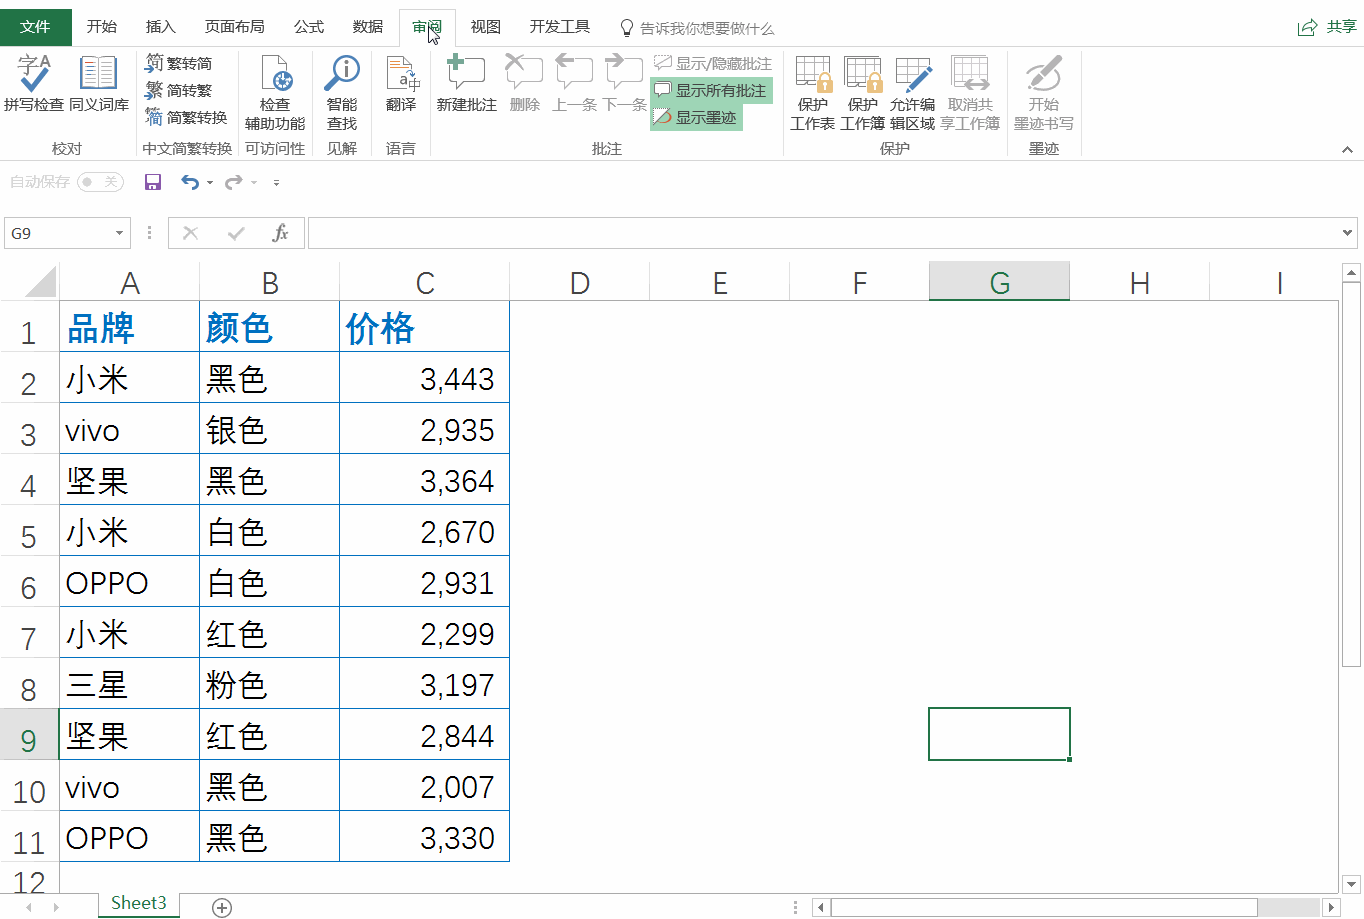1364x919 pixels.
Task: Click the vertical scrollbar up arrow
Action: coord(1351,272)
